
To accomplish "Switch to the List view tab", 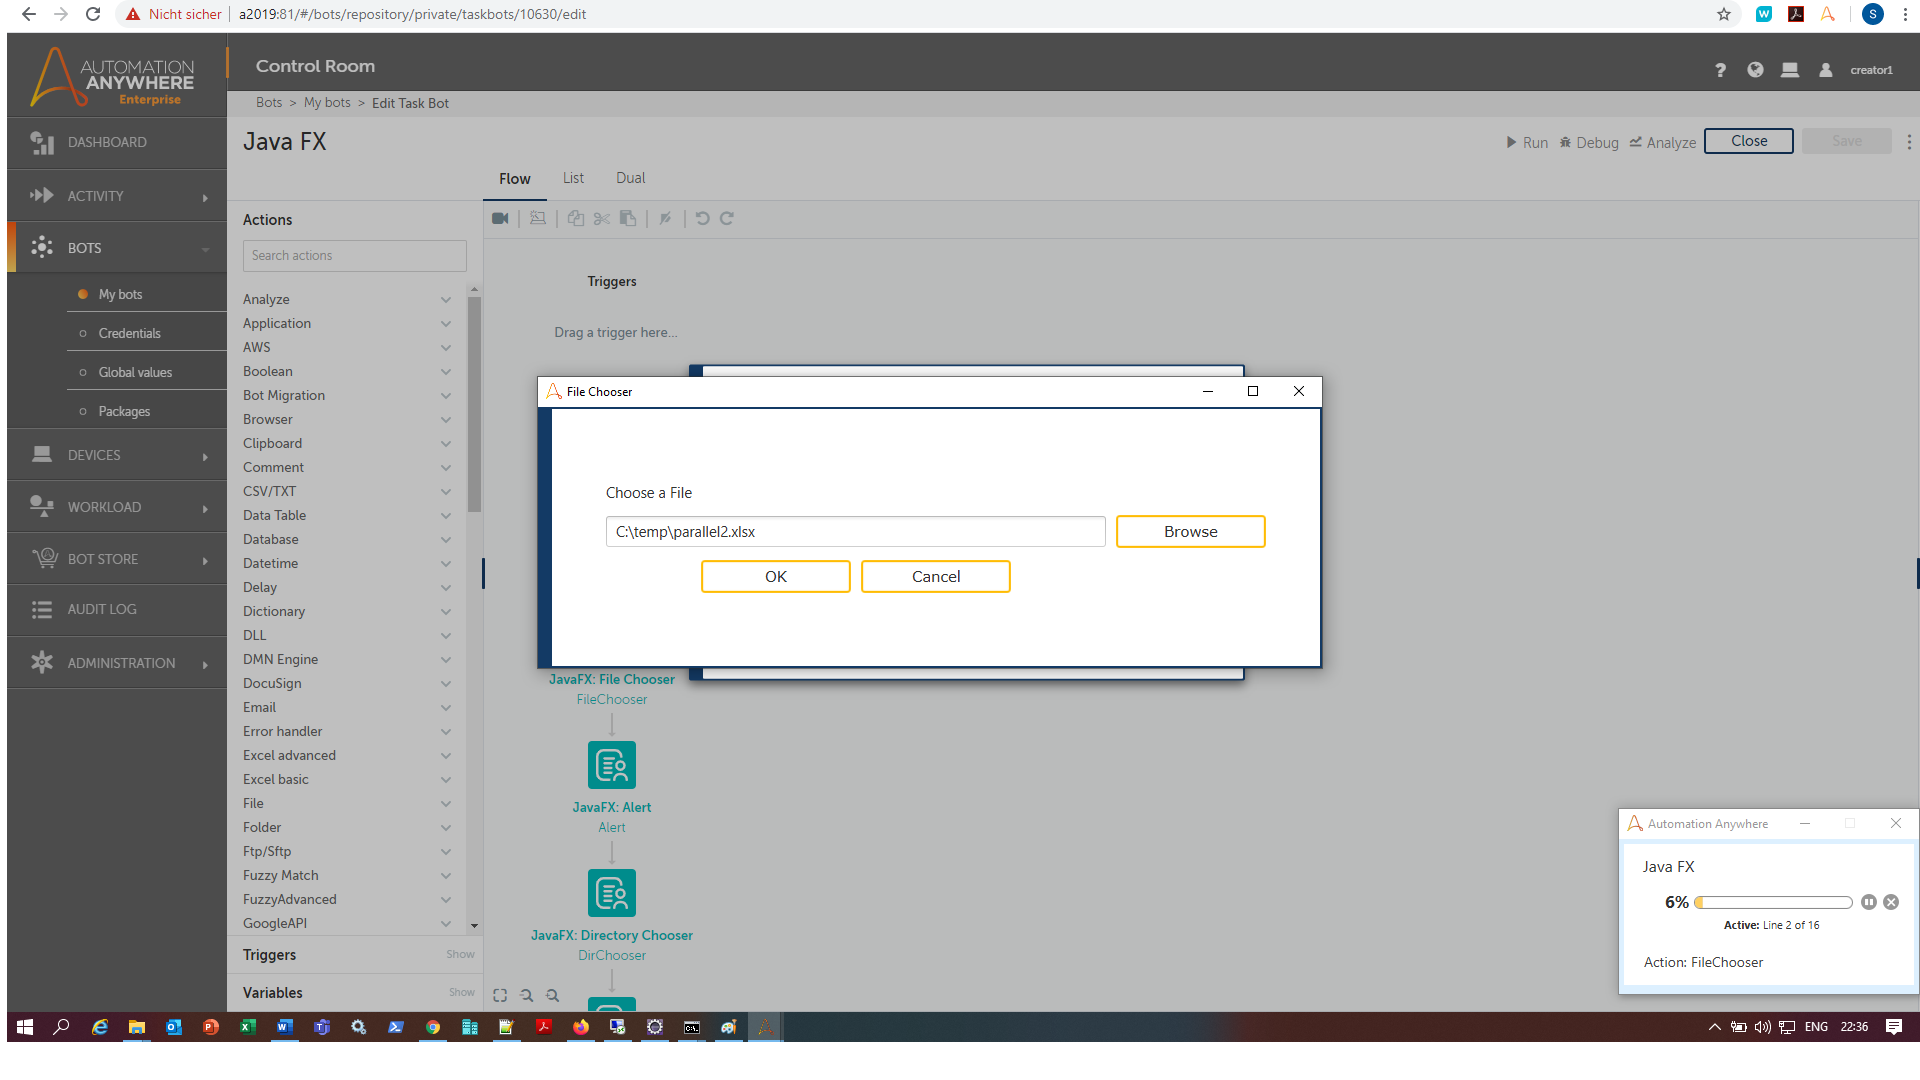I will [x=573, y=178].
